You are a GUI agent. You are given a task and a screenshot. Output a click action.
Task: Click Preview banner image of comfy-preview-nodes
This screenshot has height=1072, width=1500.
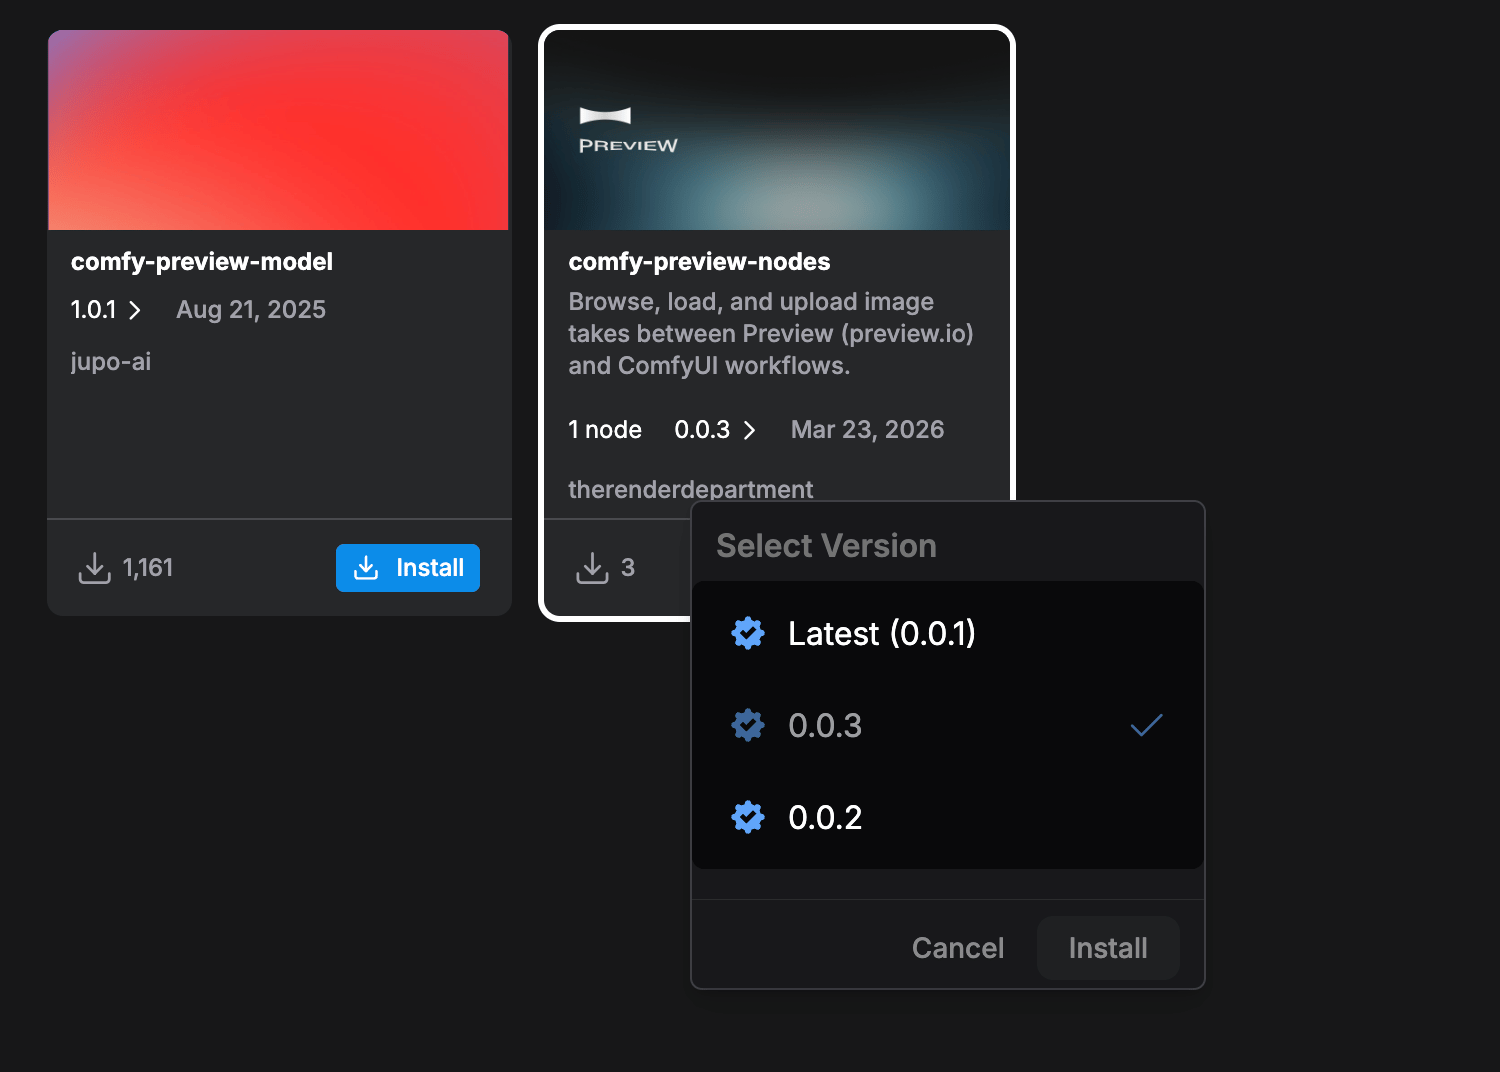[777, 130]
